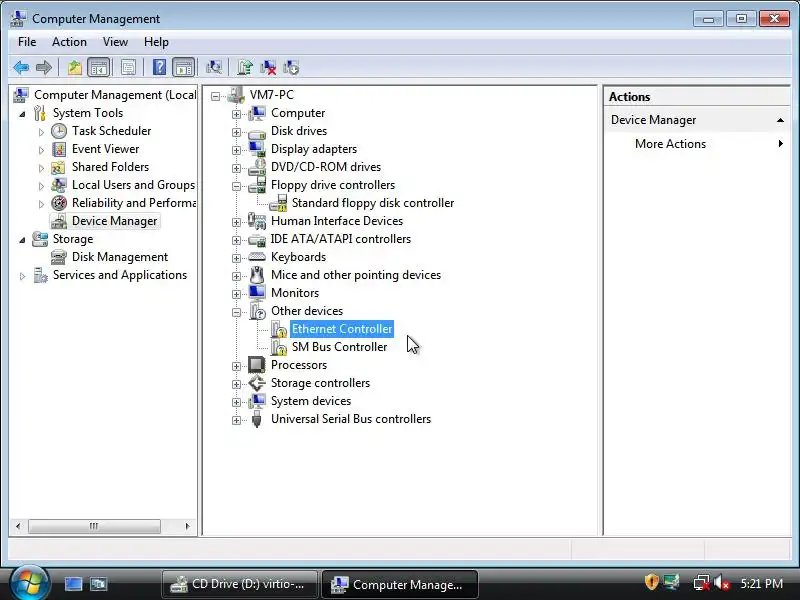The height and width of the screenshot is (600, 800).
Task: Click Scan for hardware changes icon
Action: coord(214,67)
